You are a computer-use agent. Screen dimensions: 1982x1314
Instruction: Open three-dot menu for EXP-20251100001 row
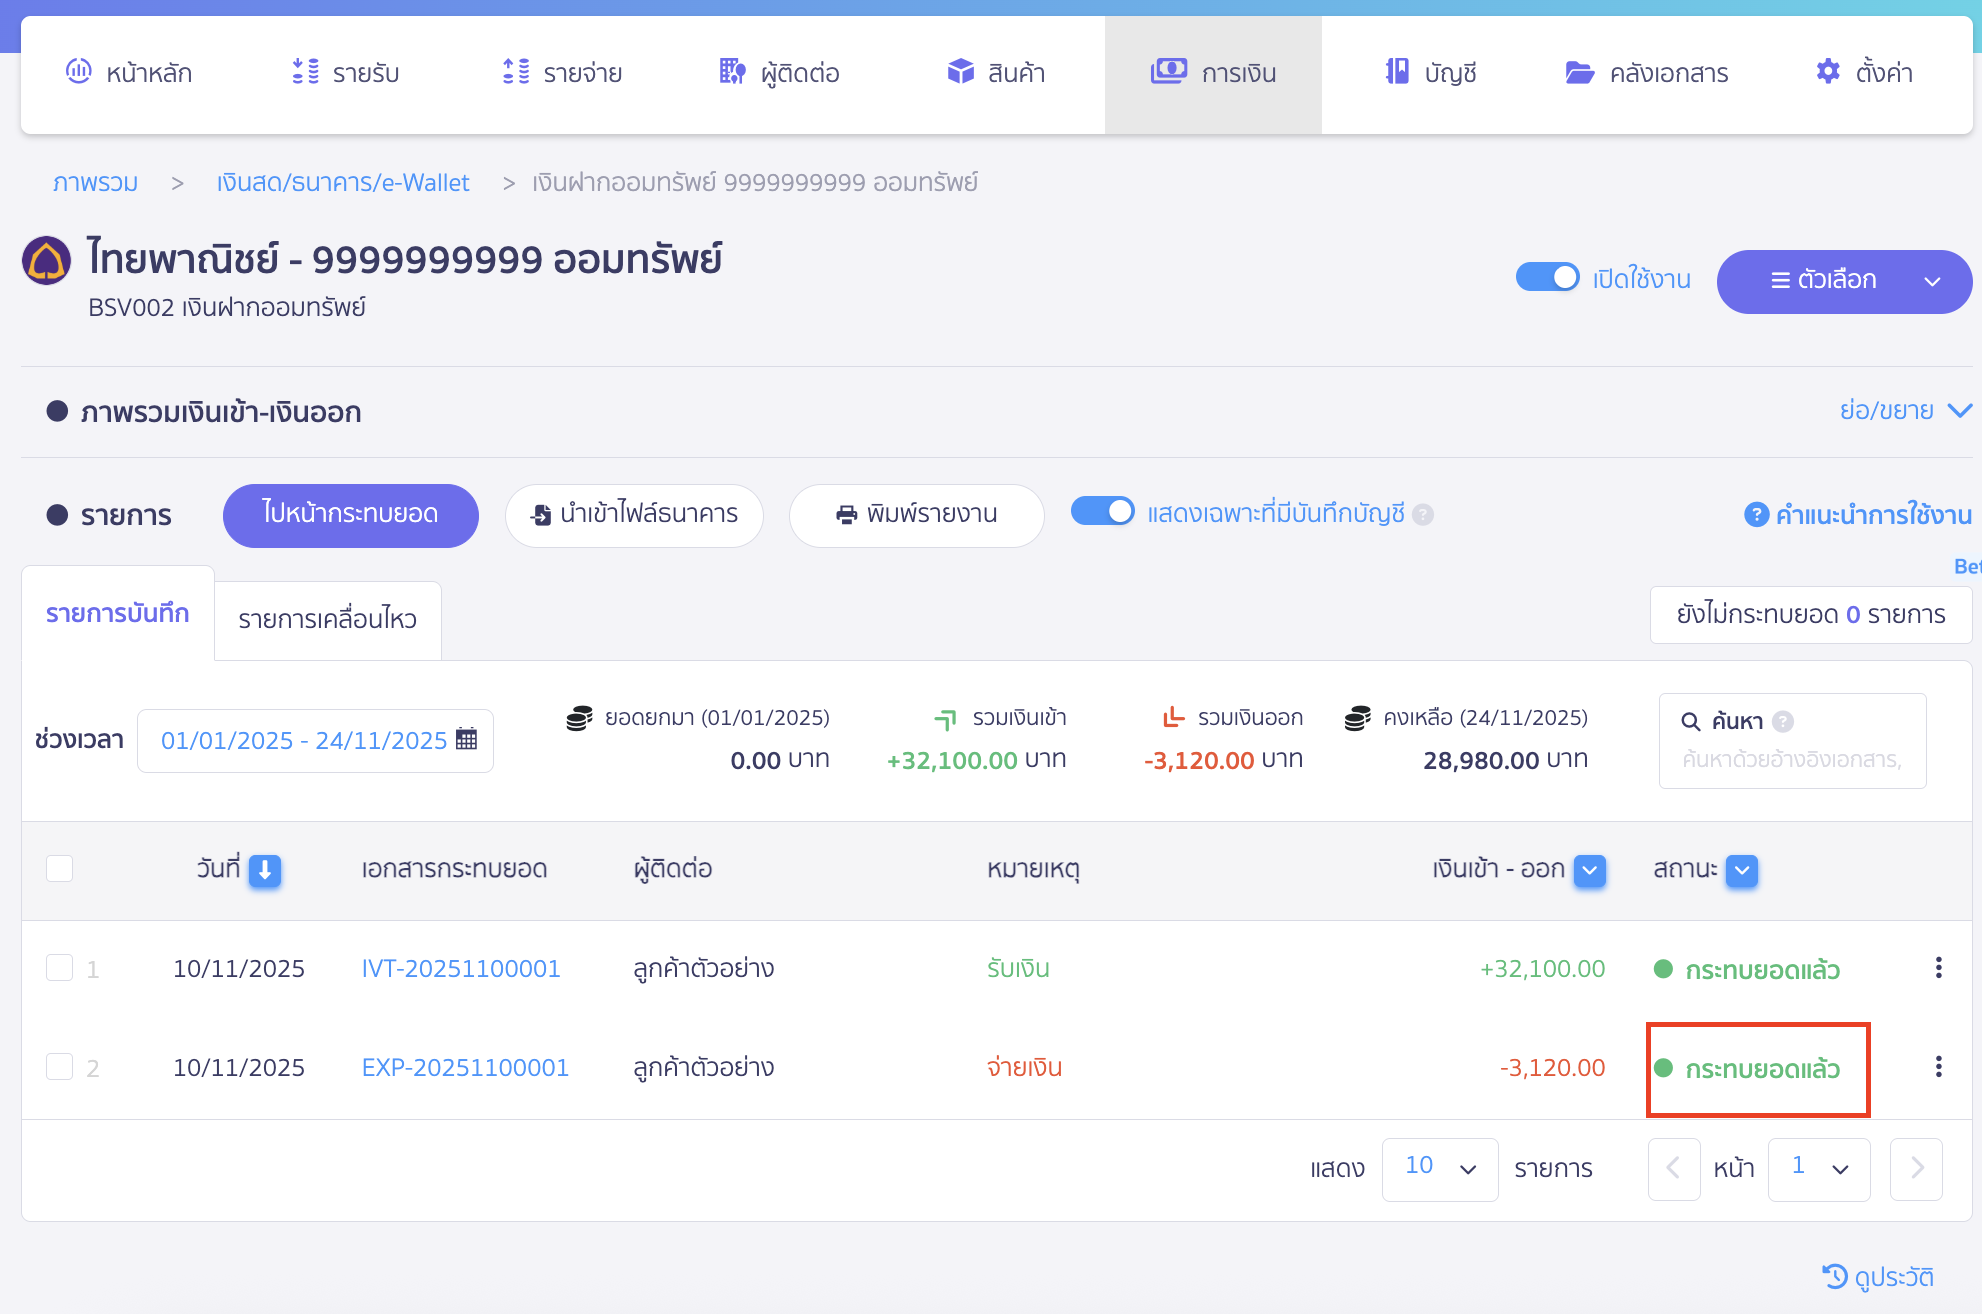[1938, 1067]
